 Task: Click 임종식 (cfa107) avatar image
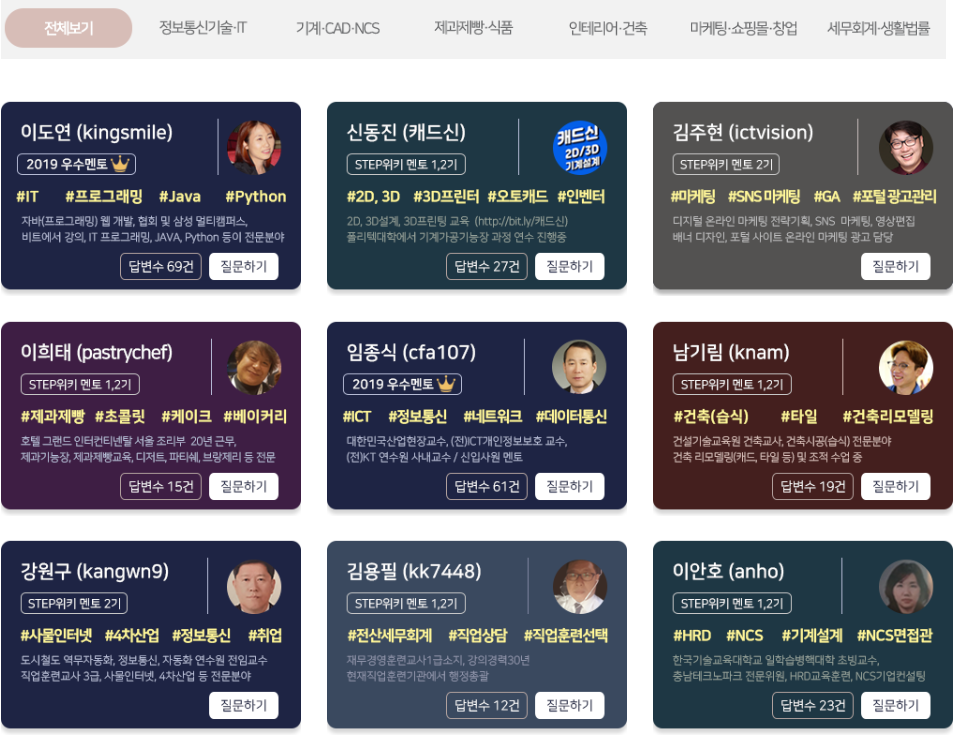point(579,367)
